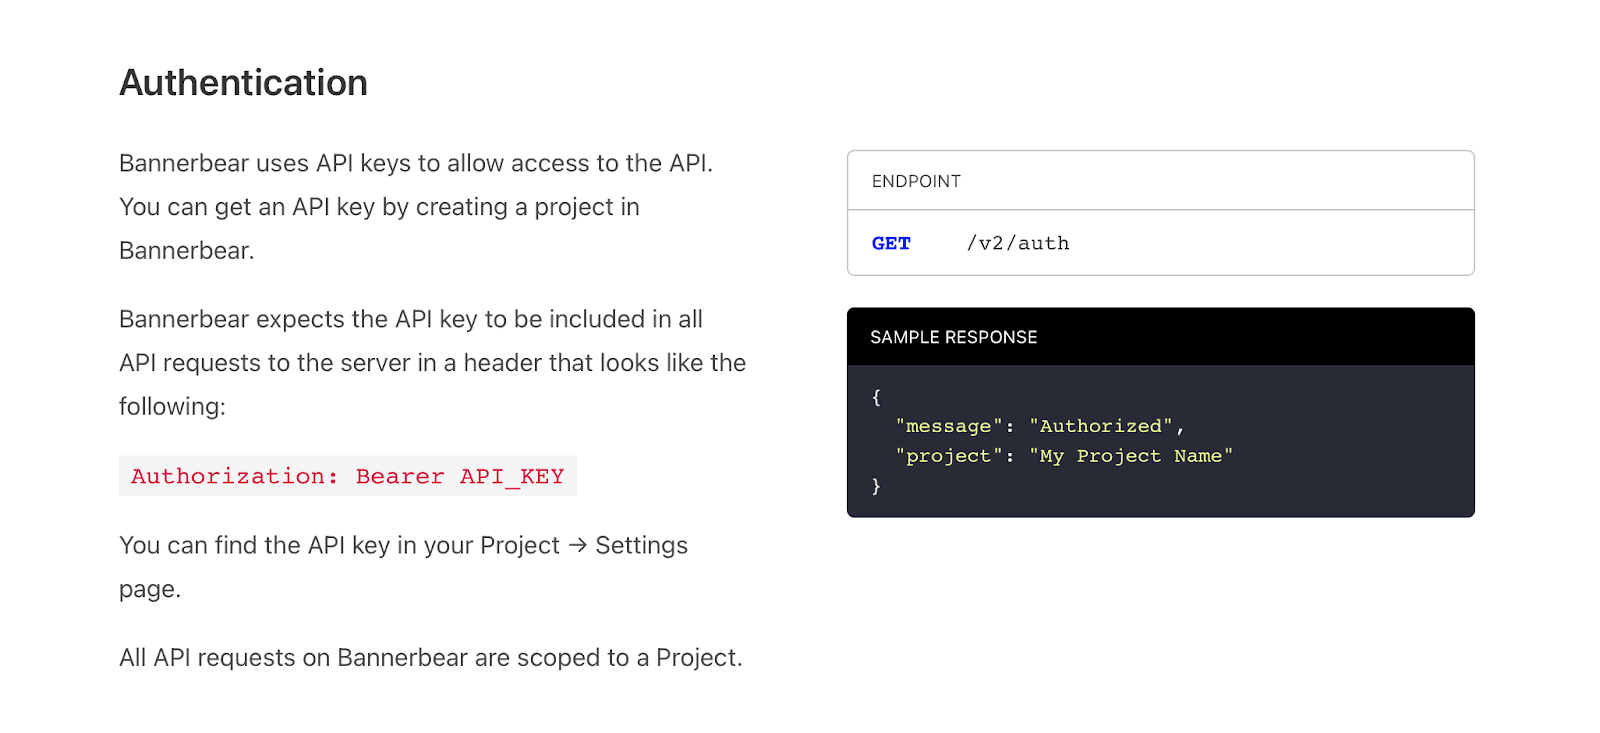Image resolution: width=1600 pixels, height=733 pixels.
Task: Click the "My Project Name" JSON value
Action: point(1131,456)
